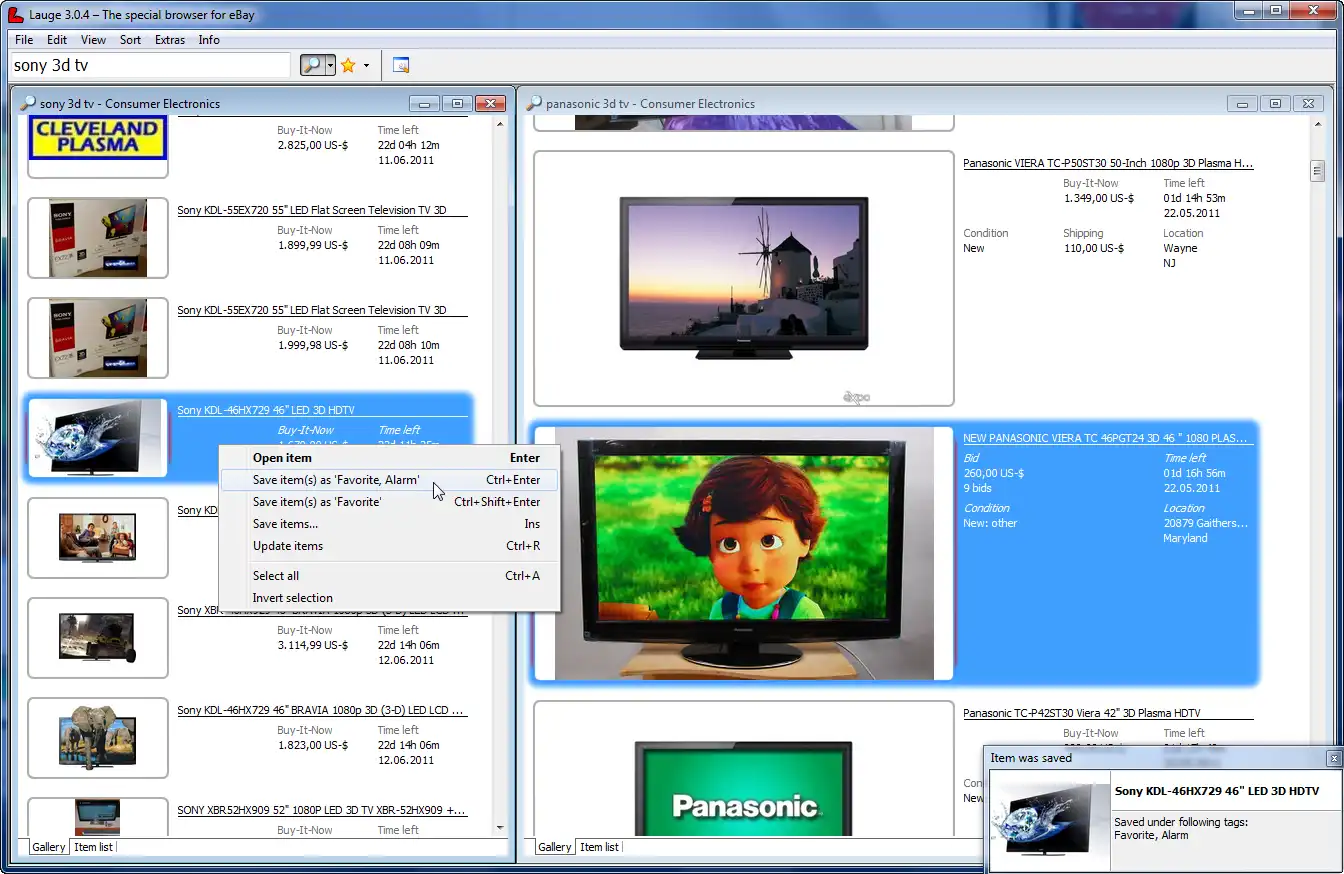
Task: Click item title in 'Item was saved' popup
Action: click(1217, 791)
